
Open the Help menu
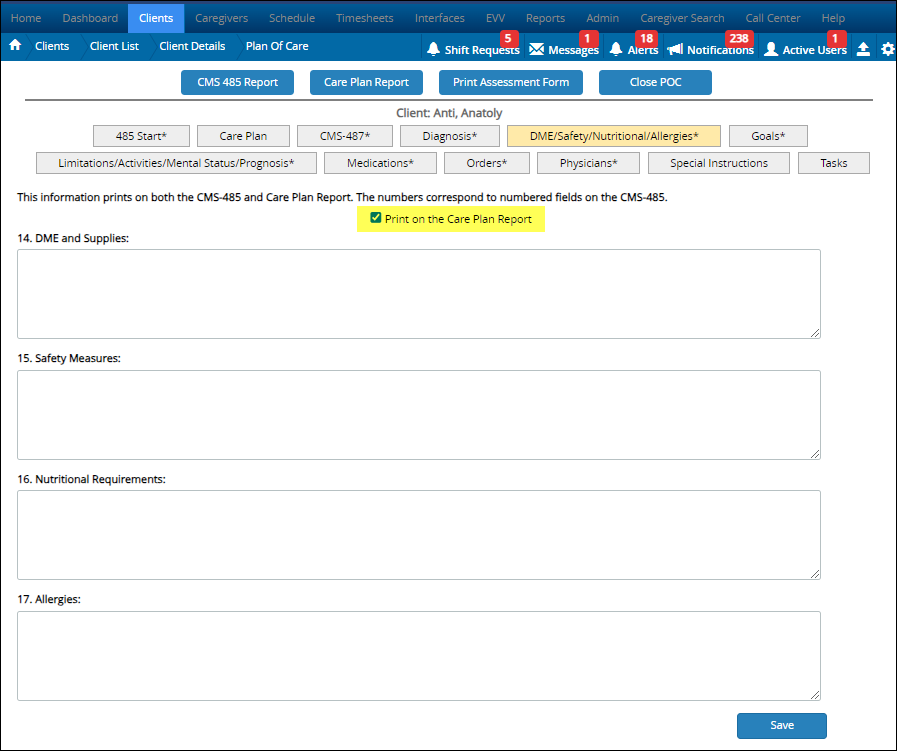click(x=833, y=18)
